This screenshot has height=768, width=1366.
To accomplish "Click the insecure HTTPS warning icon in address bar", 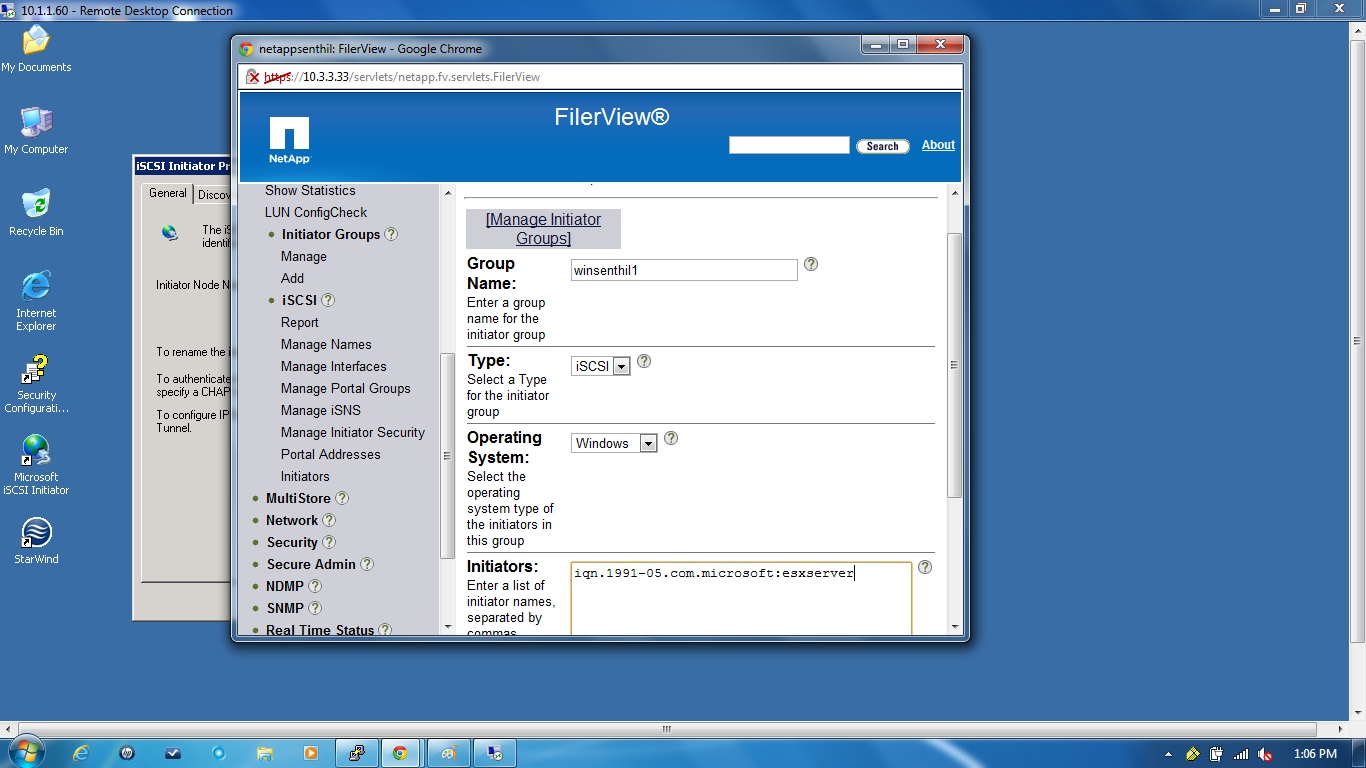I will click(x=253, y=77).
